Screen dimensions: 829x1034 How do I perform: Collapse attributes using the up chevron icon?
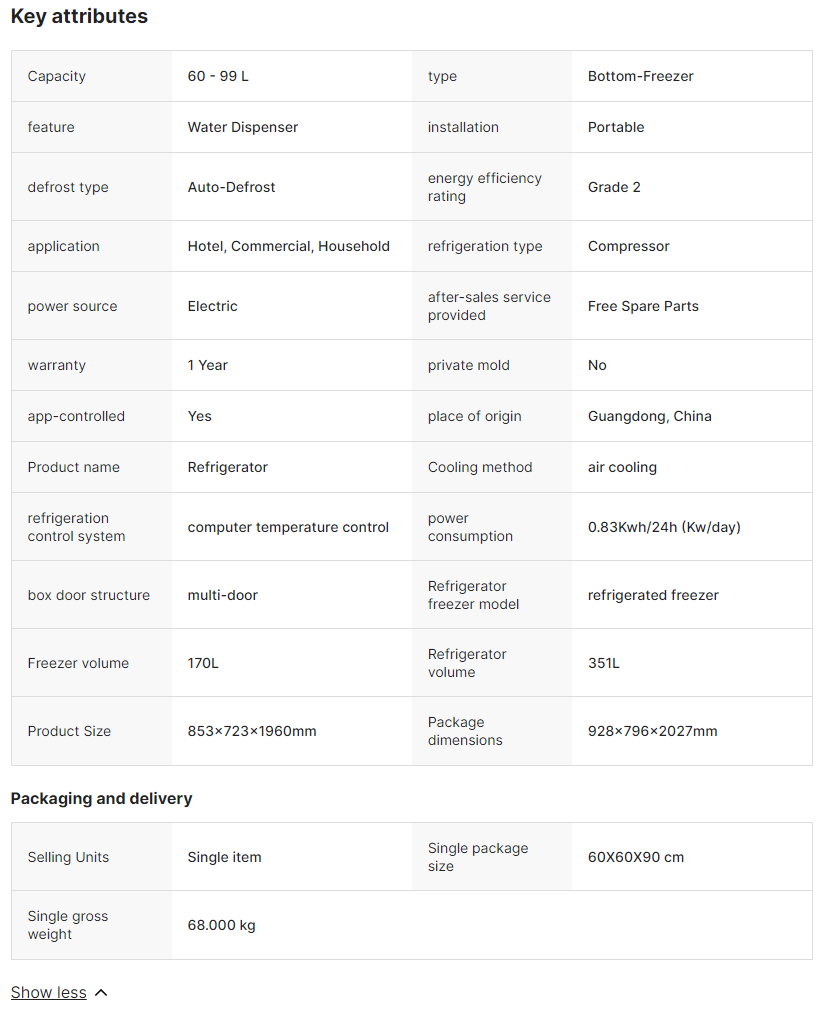101,993
